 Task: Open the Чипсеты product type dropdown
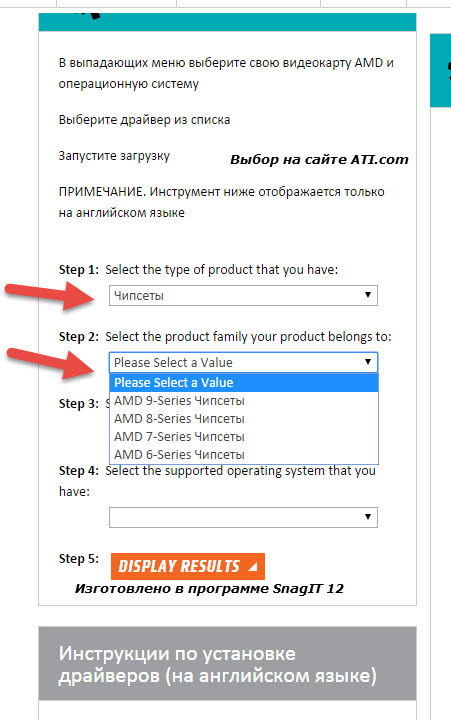243,295
